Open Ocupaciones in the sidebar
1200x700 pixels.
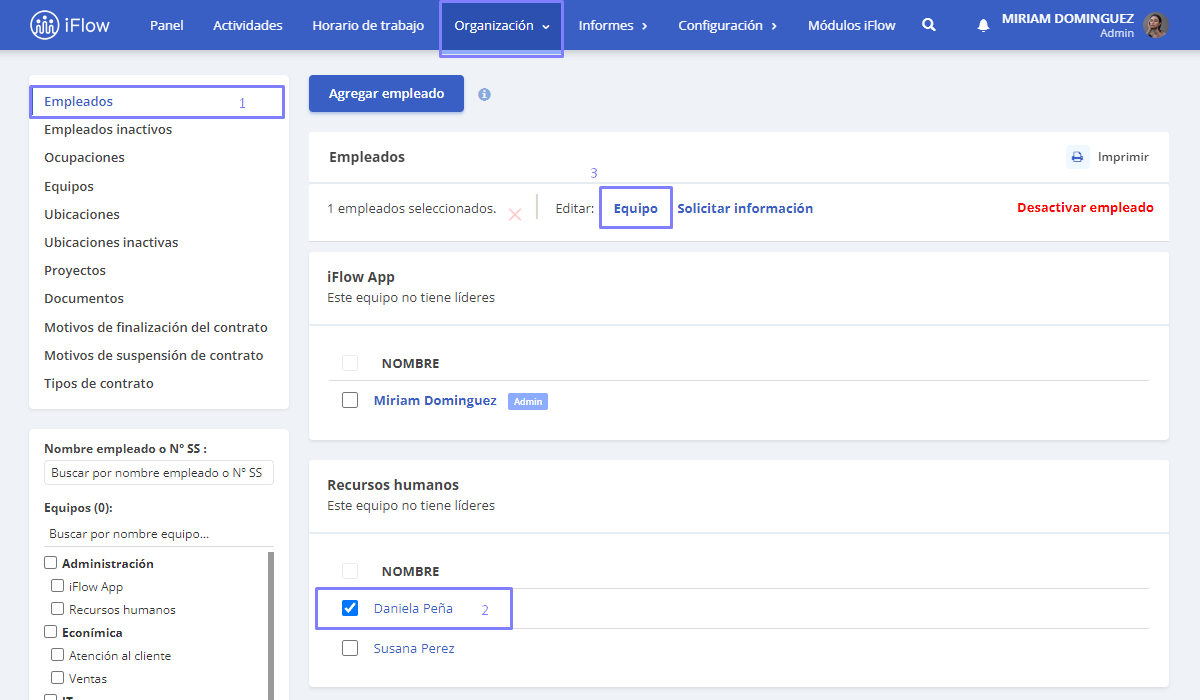point(84,157)
